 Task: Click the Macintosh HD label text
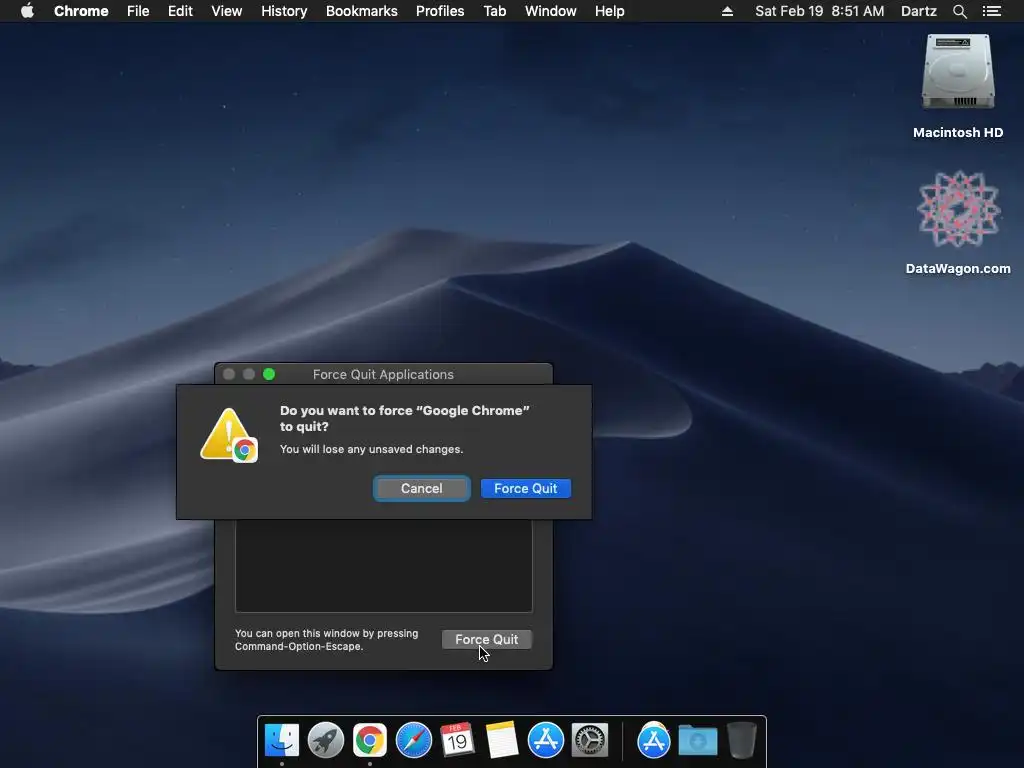pos(958,133)
